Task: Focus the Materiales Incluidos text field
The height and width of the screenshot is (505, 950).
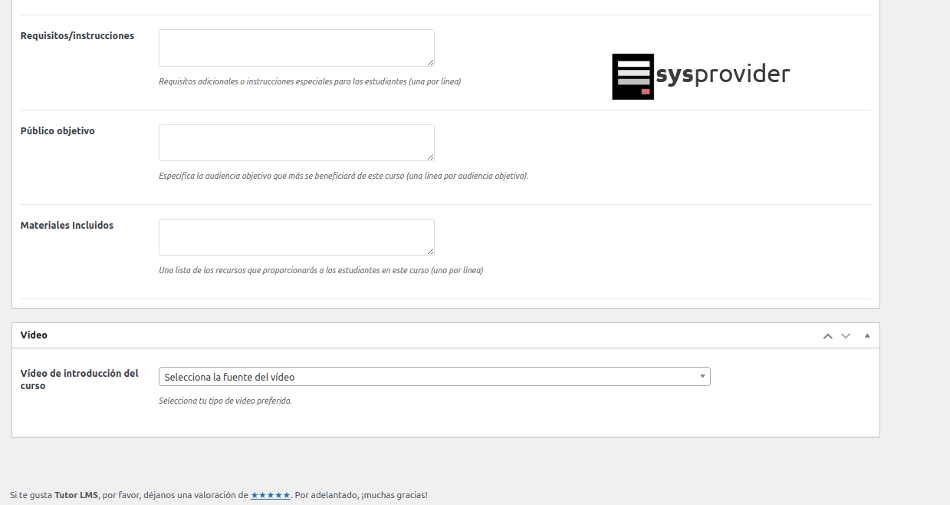Action: (296, 237)
